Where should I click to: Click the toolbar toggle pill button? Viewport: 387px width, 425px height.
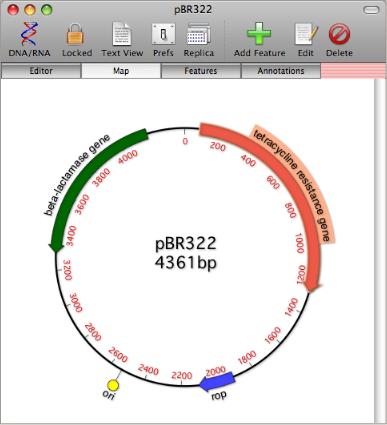tap(371, 10)
